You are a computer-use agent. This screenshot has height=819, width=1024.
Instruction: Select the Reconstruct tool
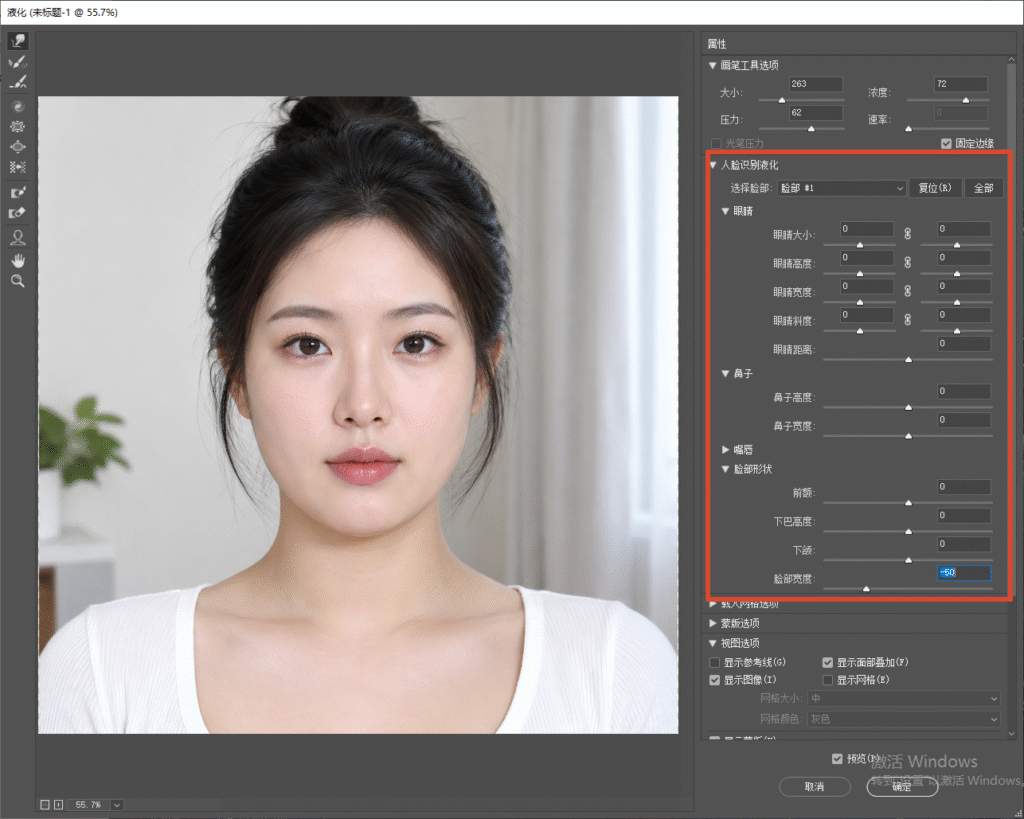pos(18,62)
